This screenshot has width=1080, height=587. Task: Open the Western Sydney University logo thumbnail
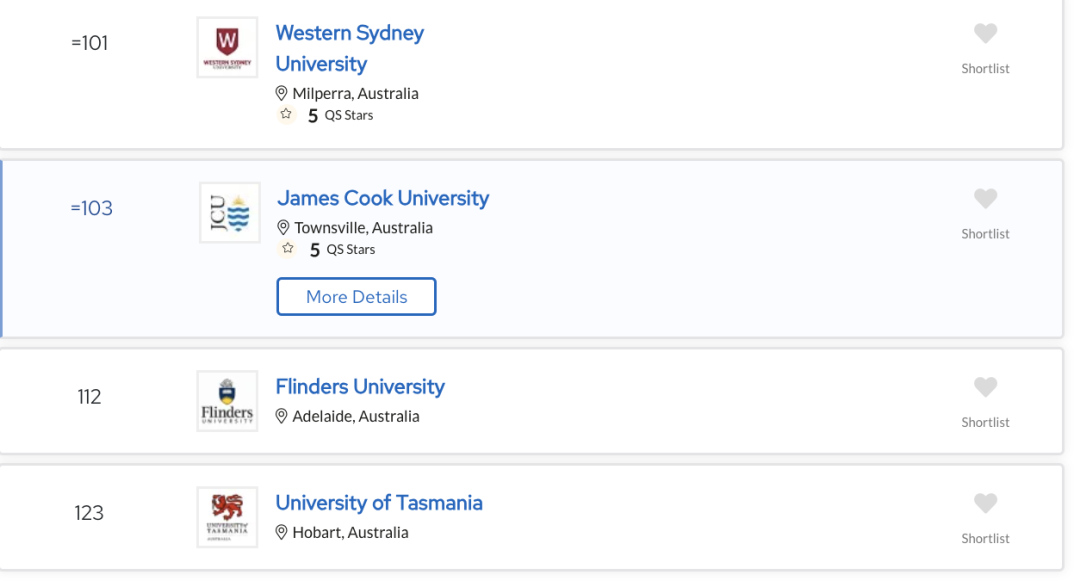pyautogui.click(x=227, y=48)
